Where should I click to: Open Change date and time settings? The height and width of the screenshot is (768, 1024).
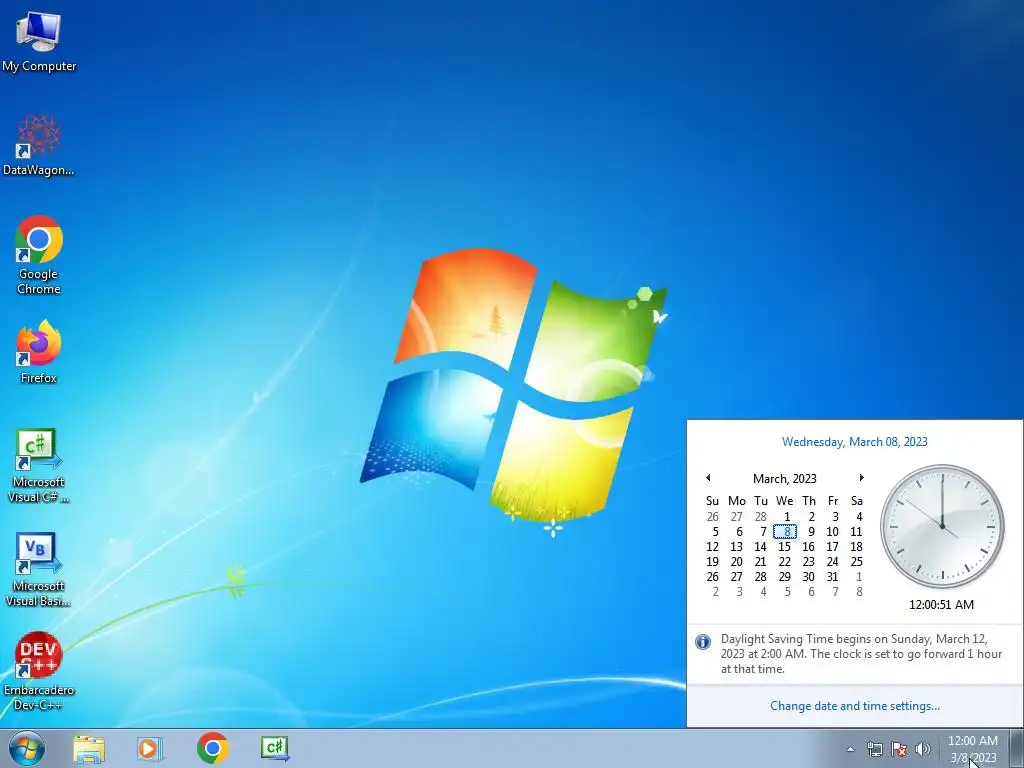[854, 706]
